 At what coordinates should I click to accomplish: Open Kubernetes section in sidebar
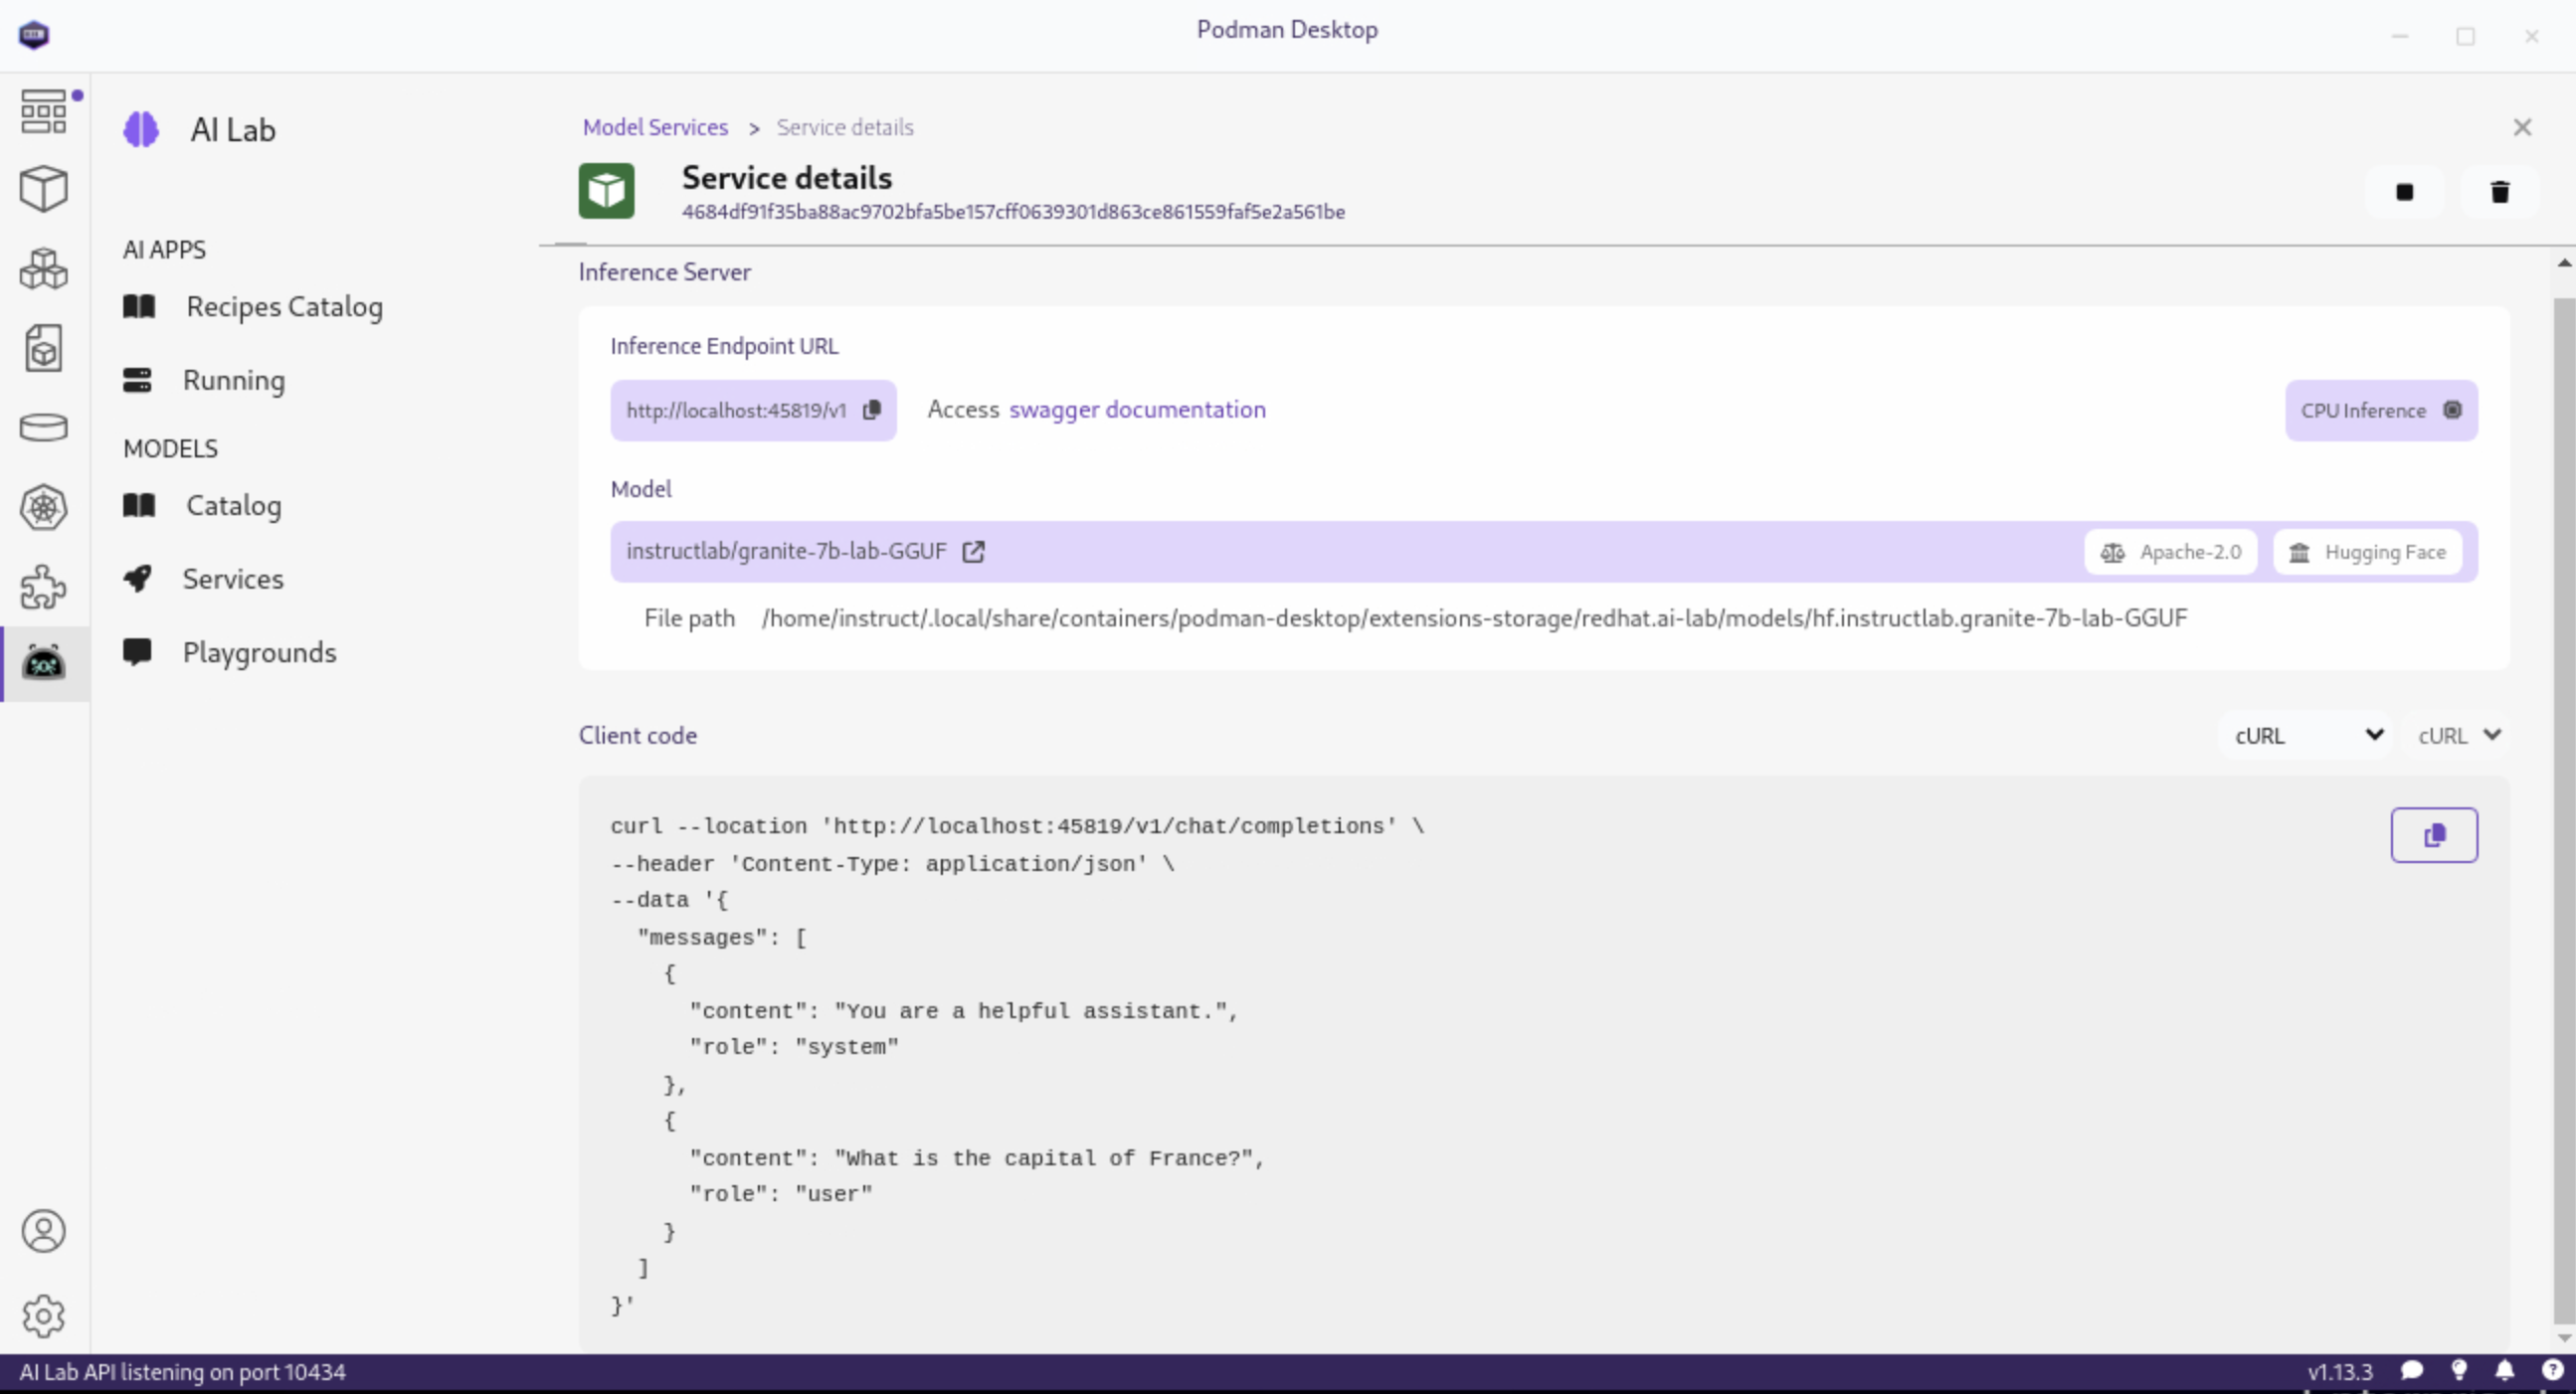pos(43,507)
